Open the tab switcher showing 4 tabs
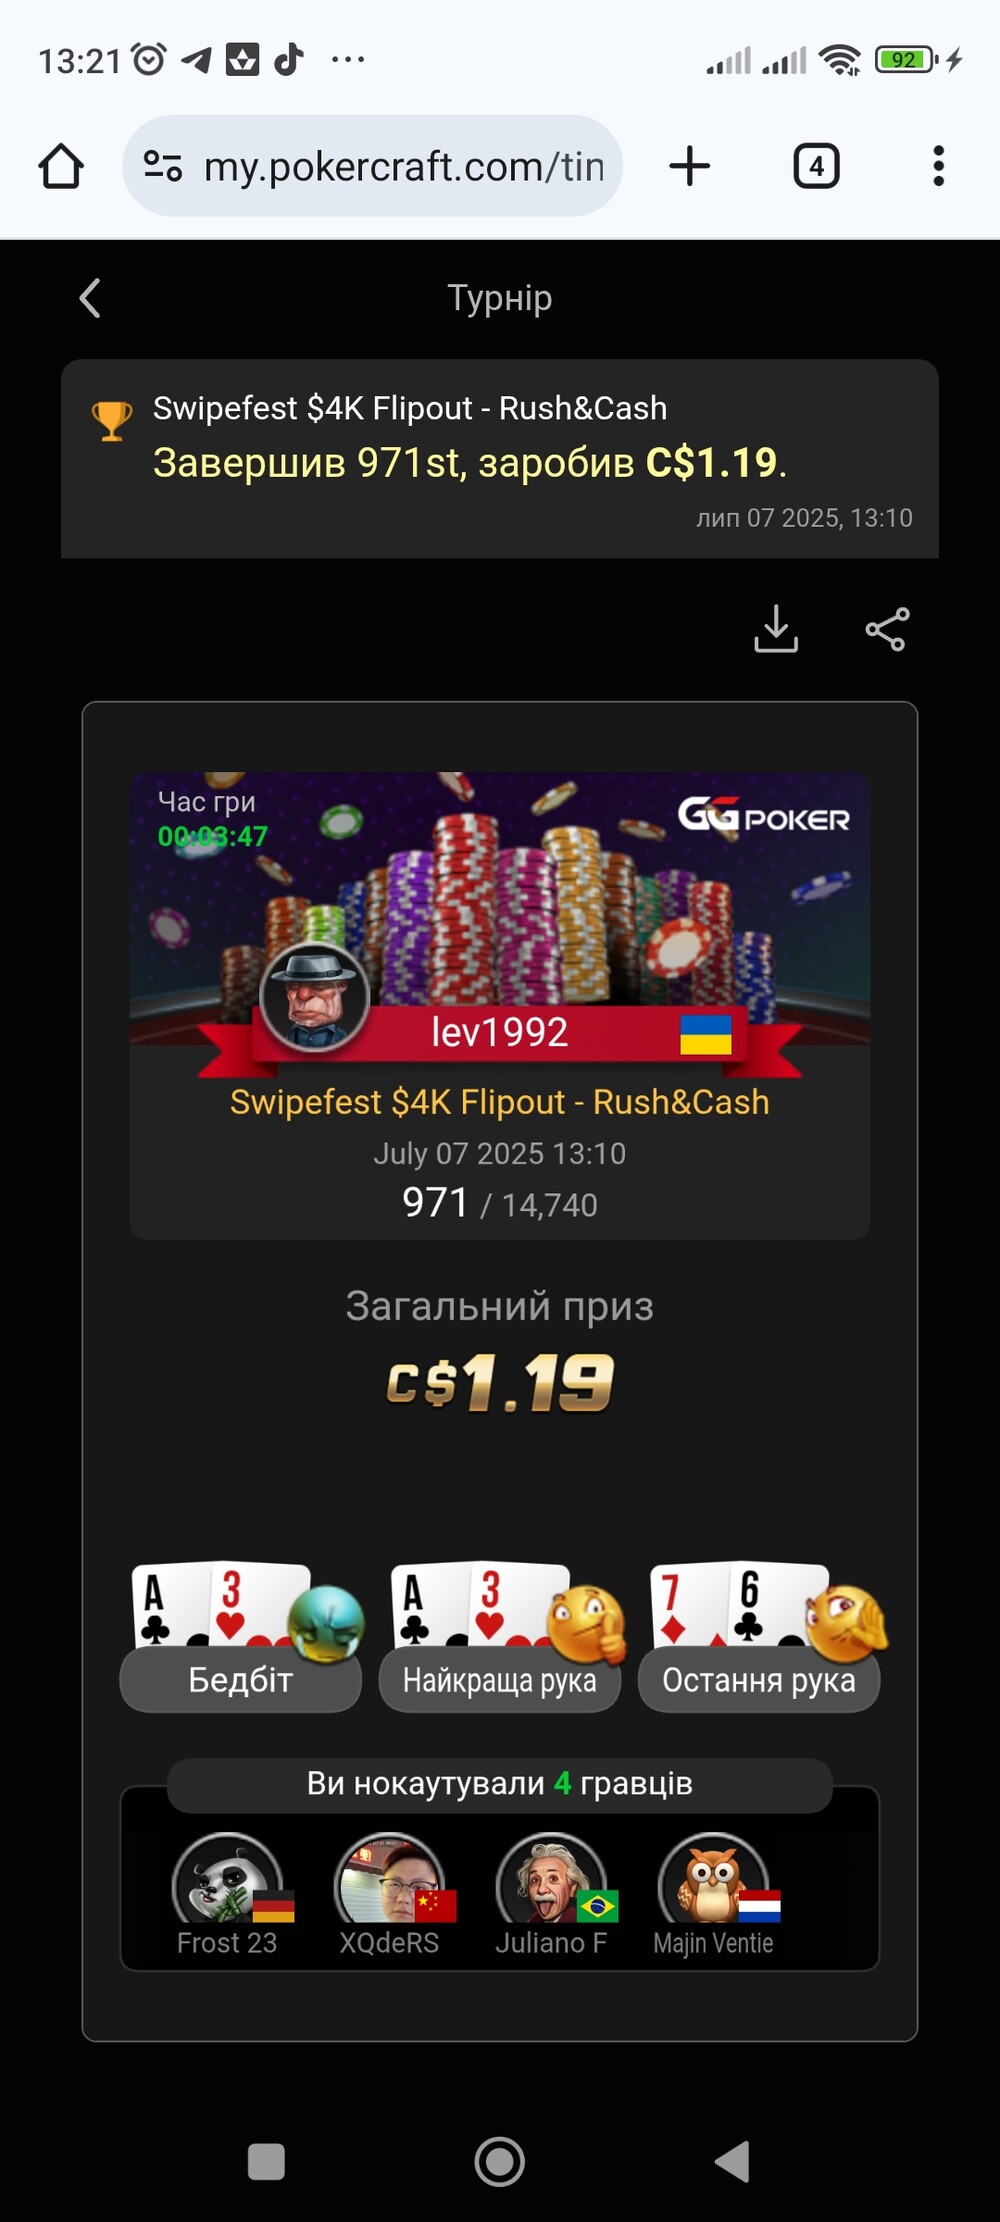The width and height of the screenshot is (1000, 2222). coord(816,166)
